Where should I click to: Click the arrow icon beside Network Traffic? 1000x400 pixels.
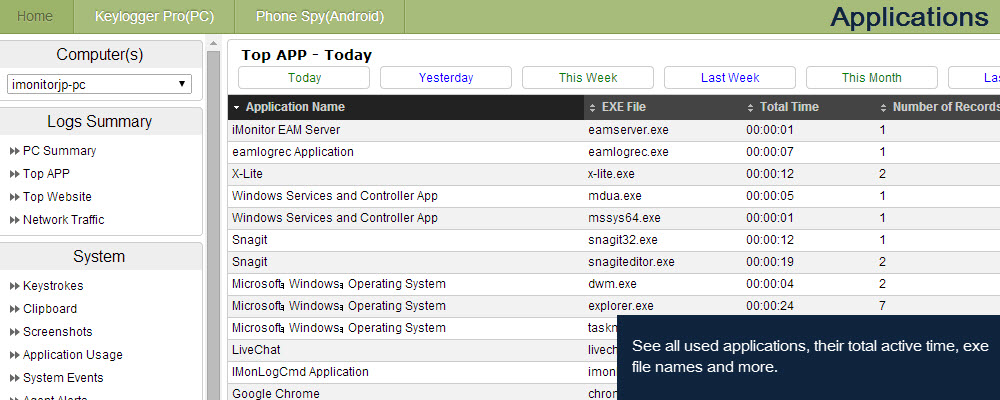[x=15, y=220]
